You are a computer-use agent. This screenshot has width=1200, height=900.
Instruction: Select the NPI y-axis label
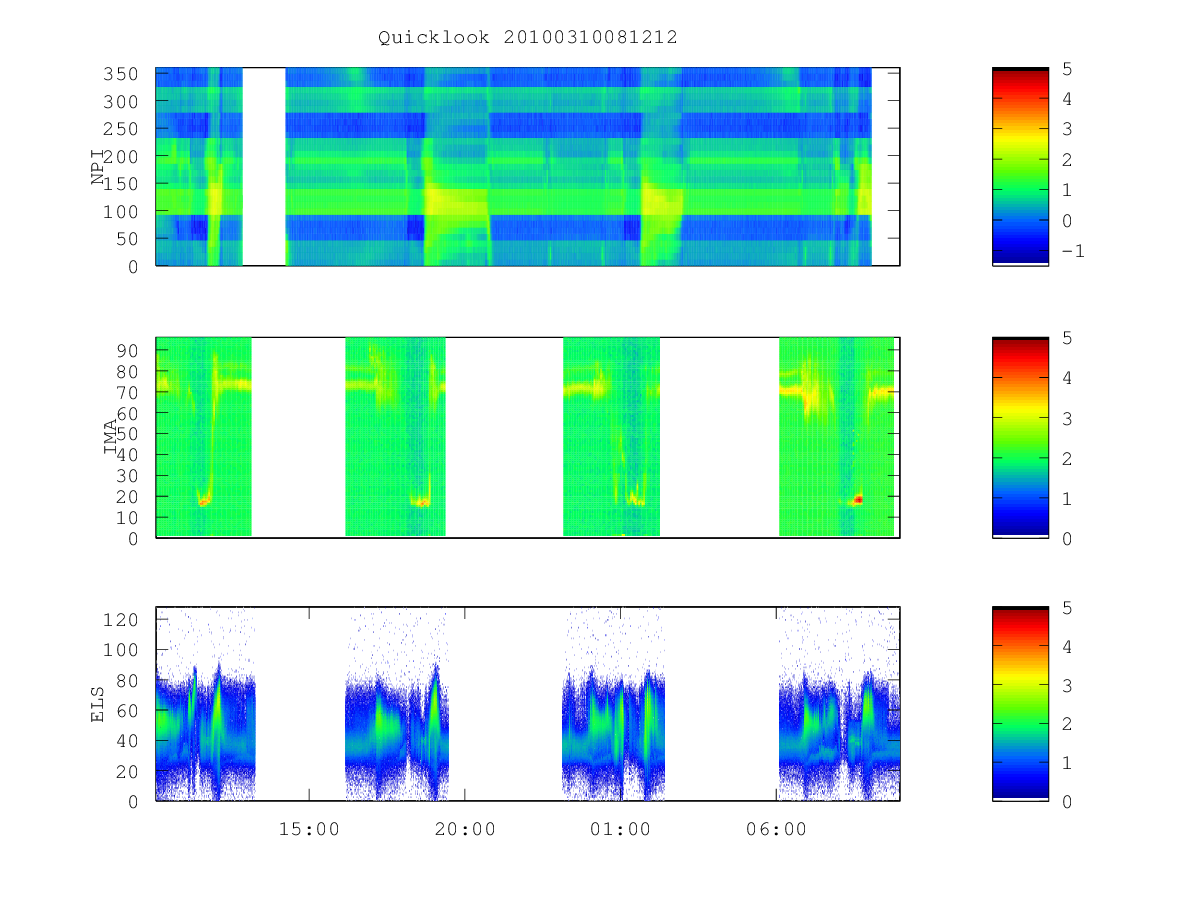[x=99, y=167]
